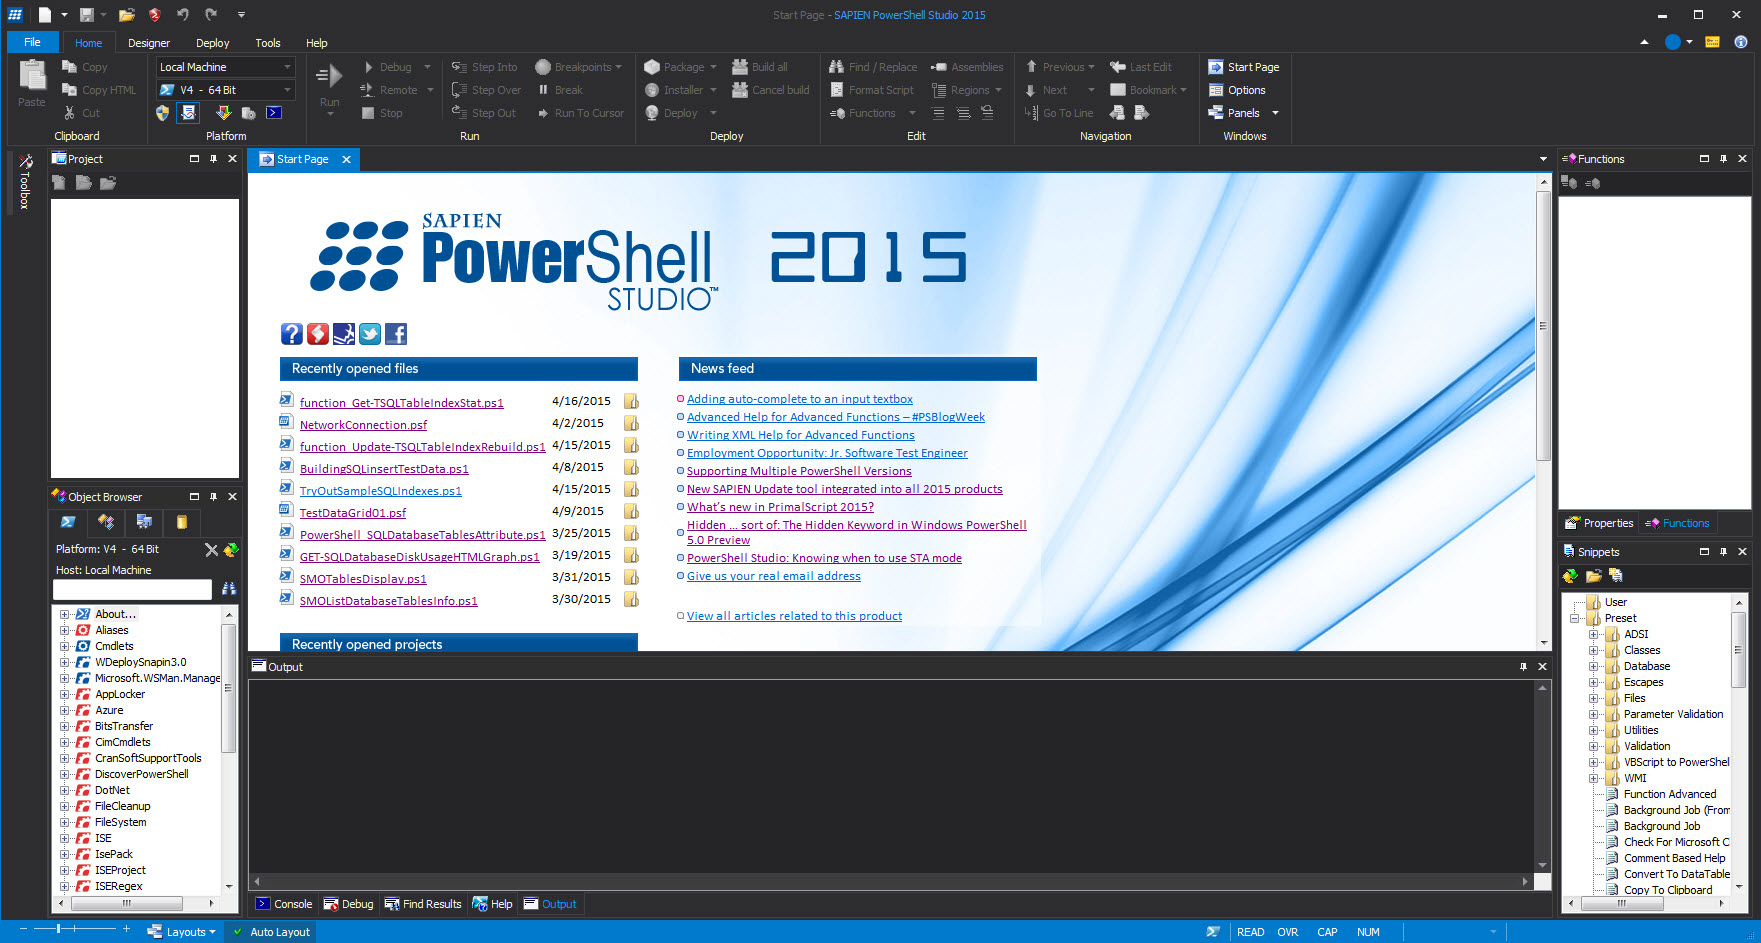The height and width of the screenshot is (943, 1761).
Task: Open the Twitter icon on Start Page
Action: [370, 334]
